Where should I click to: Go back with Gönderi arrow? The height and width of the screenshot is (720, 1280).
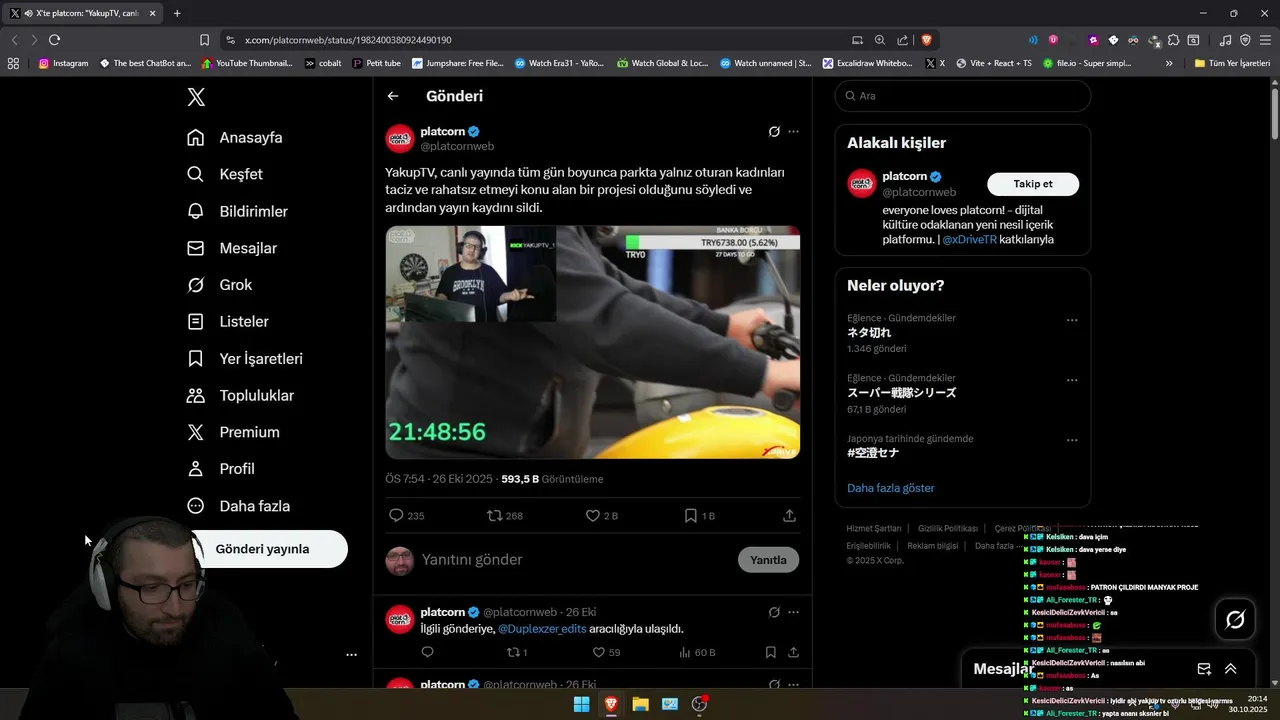[393, 96]
